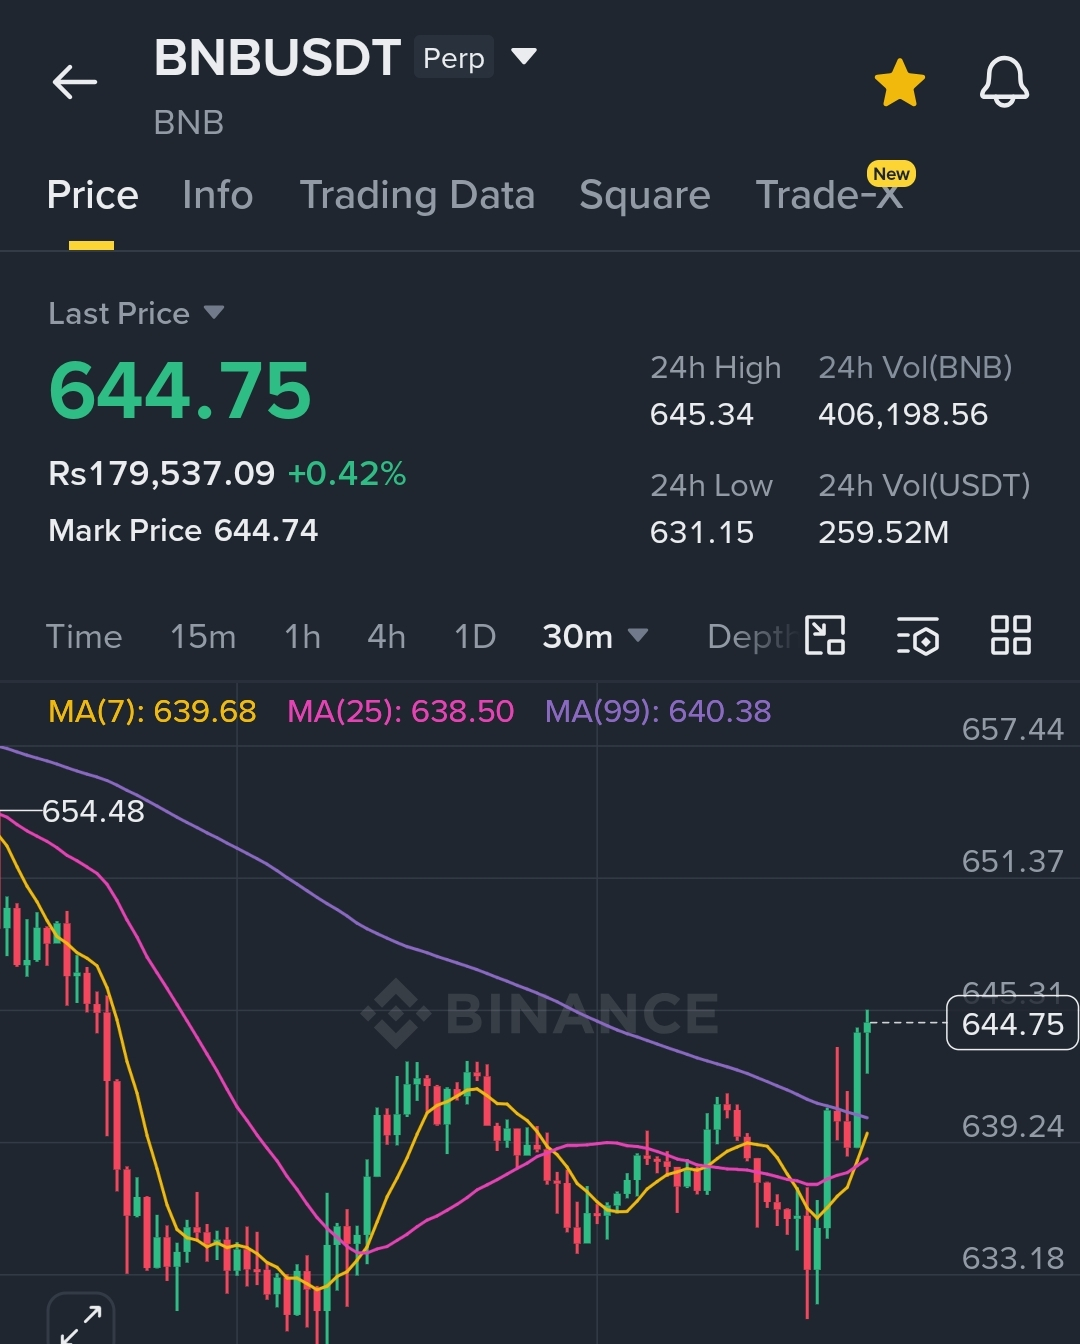The height and width of the screenshot is (1344, 1080).
Task: Expand chart to fullscreen
Action: 81,1322
